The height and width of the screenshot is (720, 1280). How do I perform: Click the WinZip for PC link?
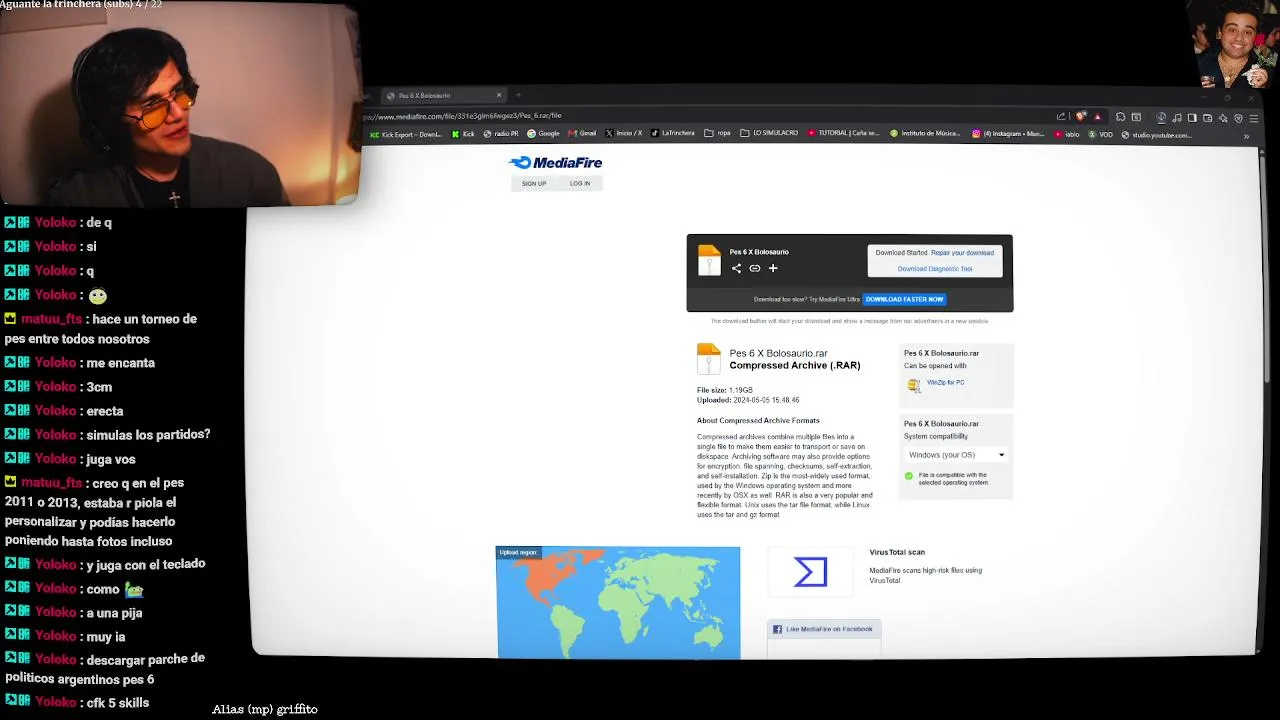click(945, 382)
